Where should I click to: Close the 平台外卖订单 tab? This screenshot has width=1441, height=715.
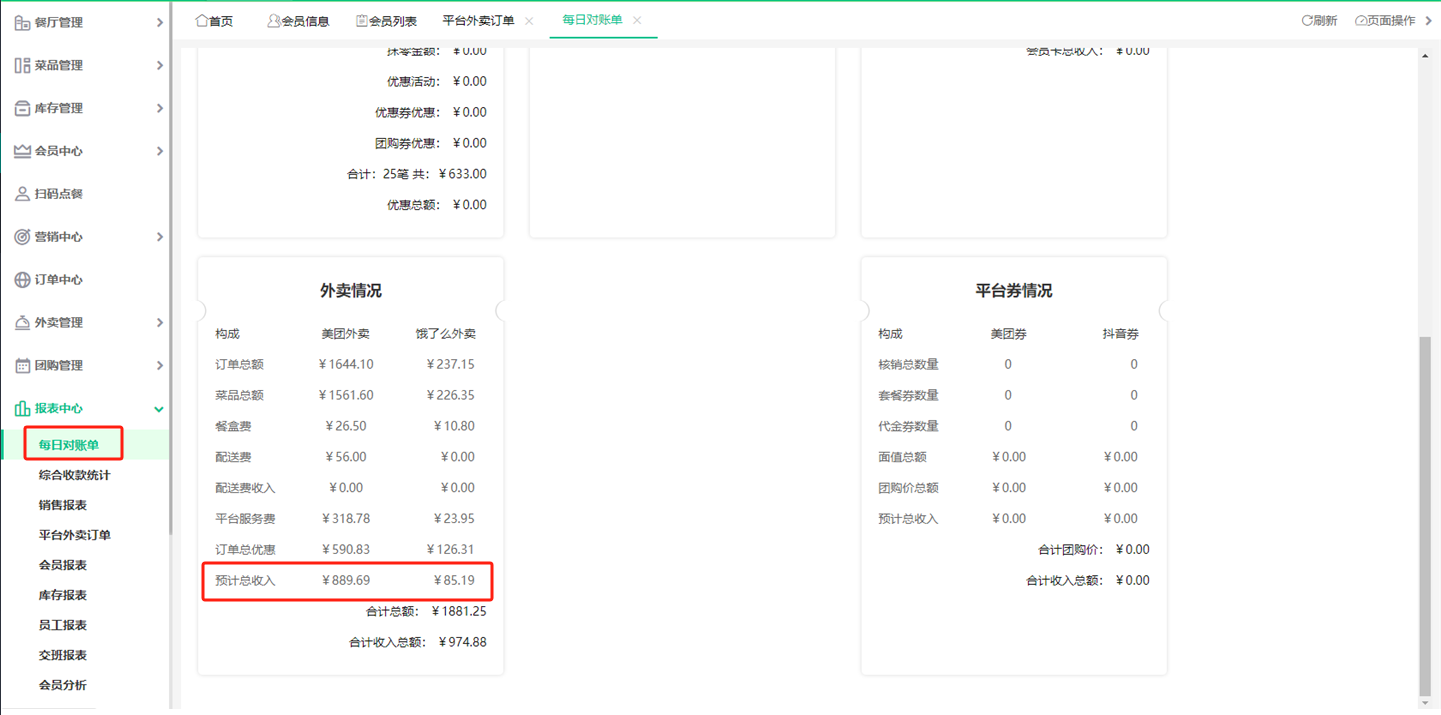point(527,19)
